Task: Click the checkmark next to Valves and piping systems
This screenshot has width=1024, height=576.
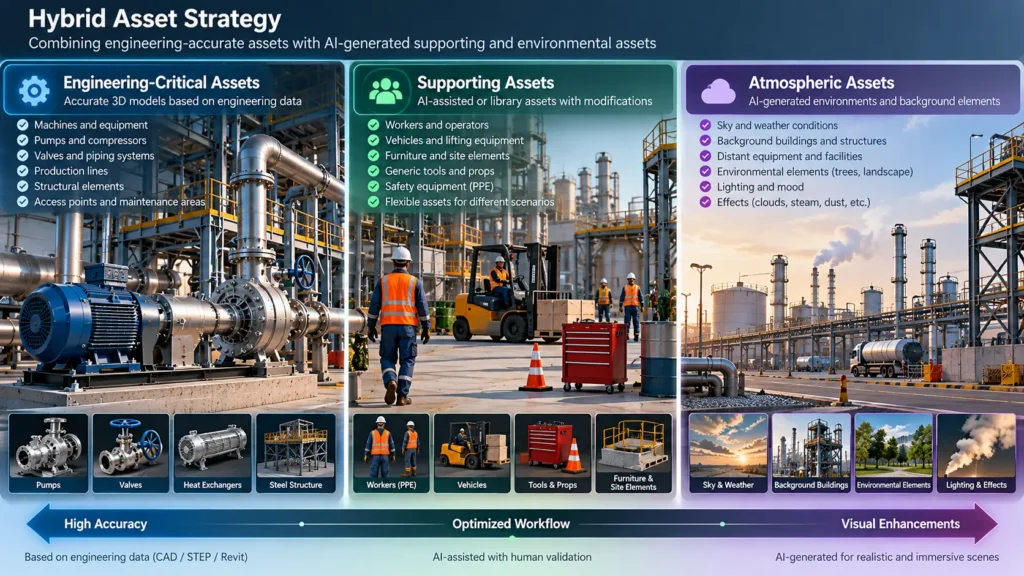Action: [x=22, y=155]
